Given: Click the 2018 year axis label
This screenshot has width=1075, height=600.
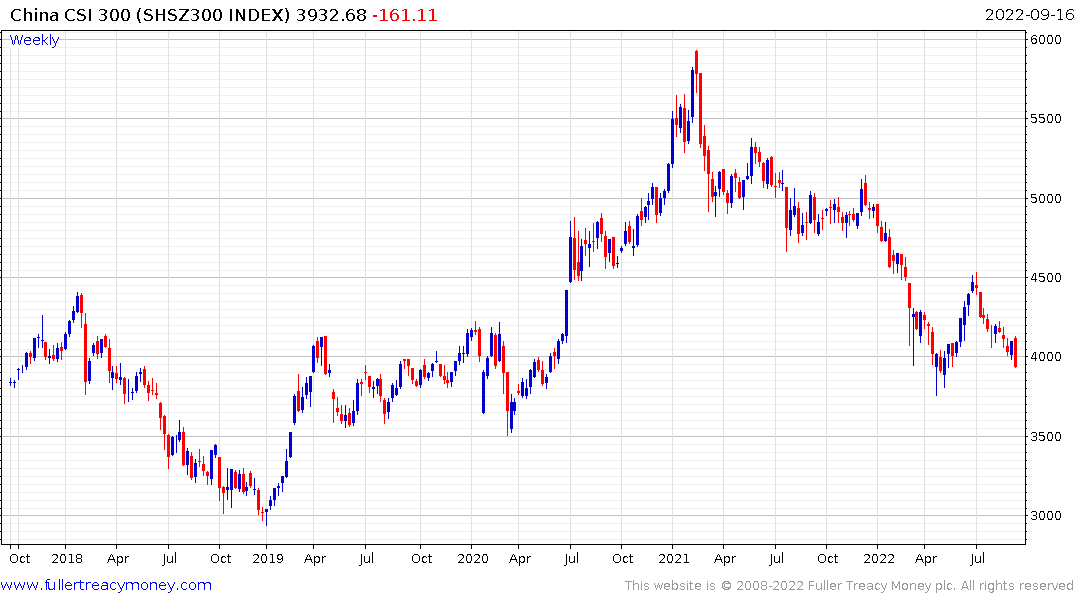Looking at the screenshot, I should 67,558.
